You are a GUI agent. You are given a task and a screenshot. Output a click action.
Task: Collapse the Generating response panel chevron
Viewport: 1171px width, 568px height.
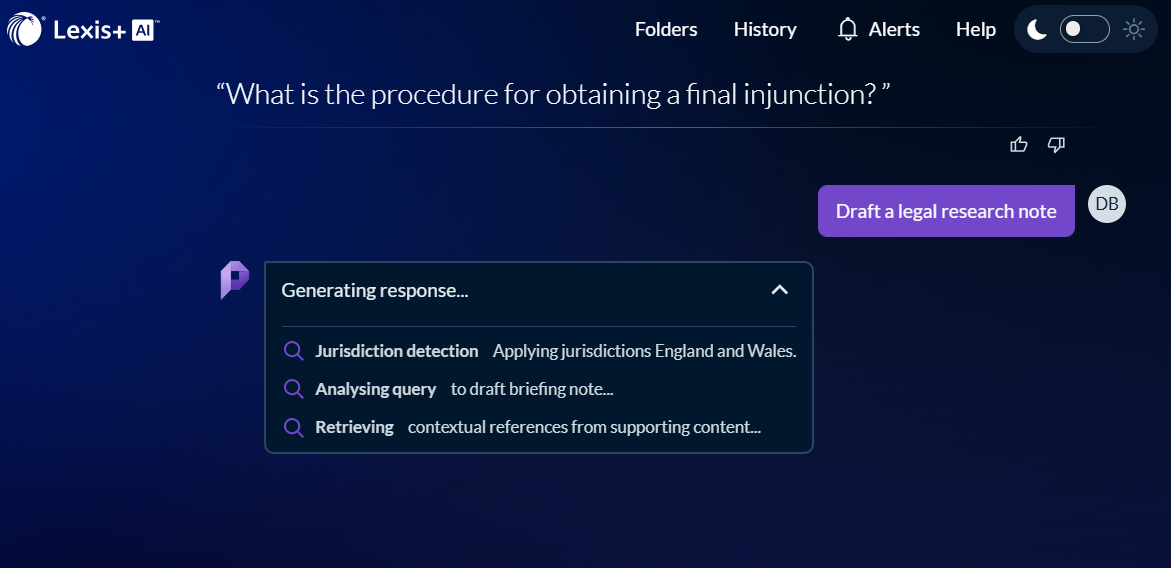[x=780, y=290]
